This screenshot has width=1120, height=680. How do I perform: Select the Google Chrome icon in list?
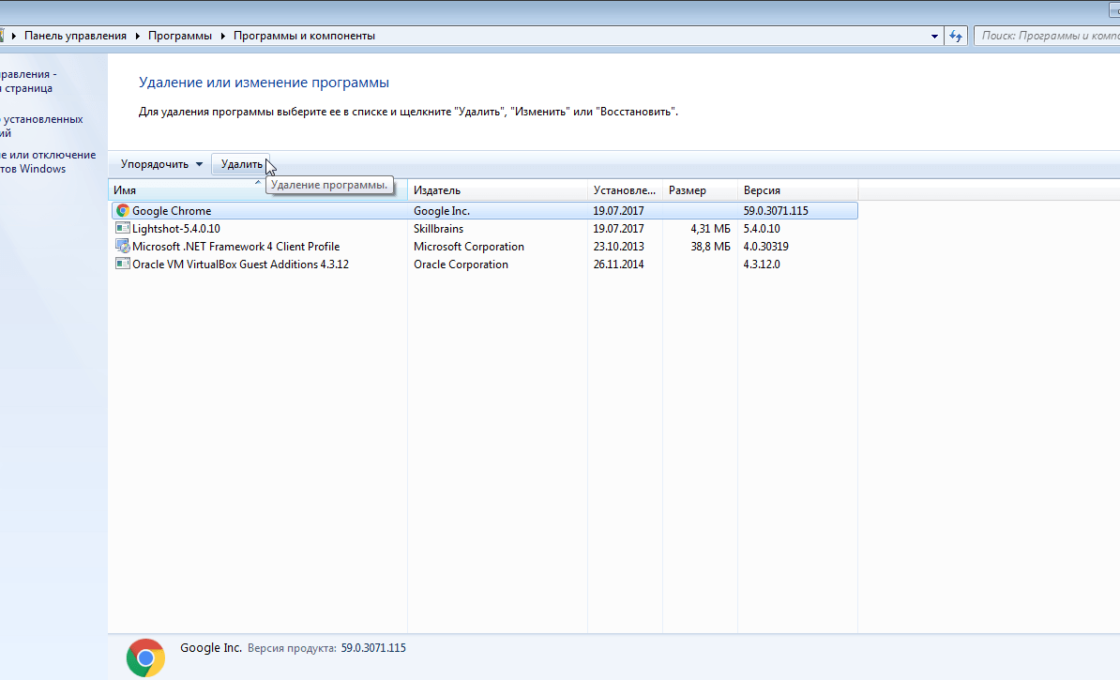pos(123,211)
